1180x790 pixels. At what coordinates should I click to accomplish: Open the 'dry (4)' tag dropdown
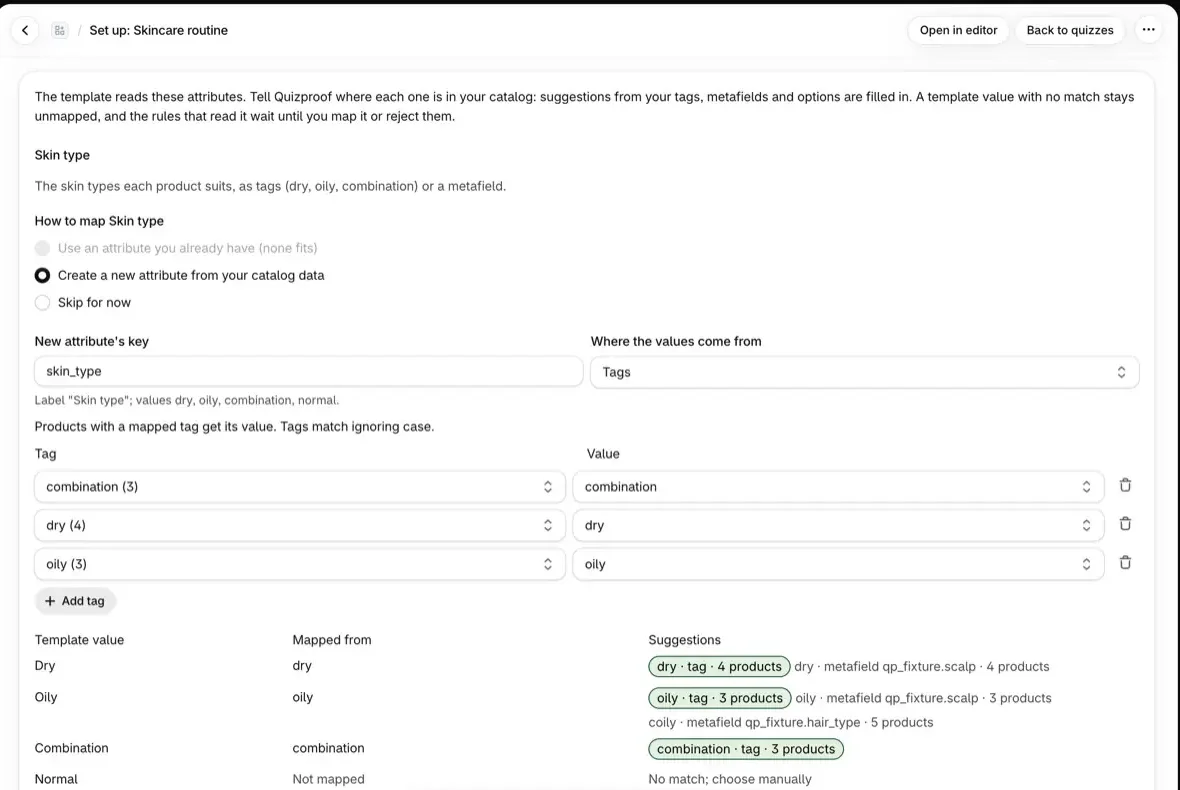point(300,525)
